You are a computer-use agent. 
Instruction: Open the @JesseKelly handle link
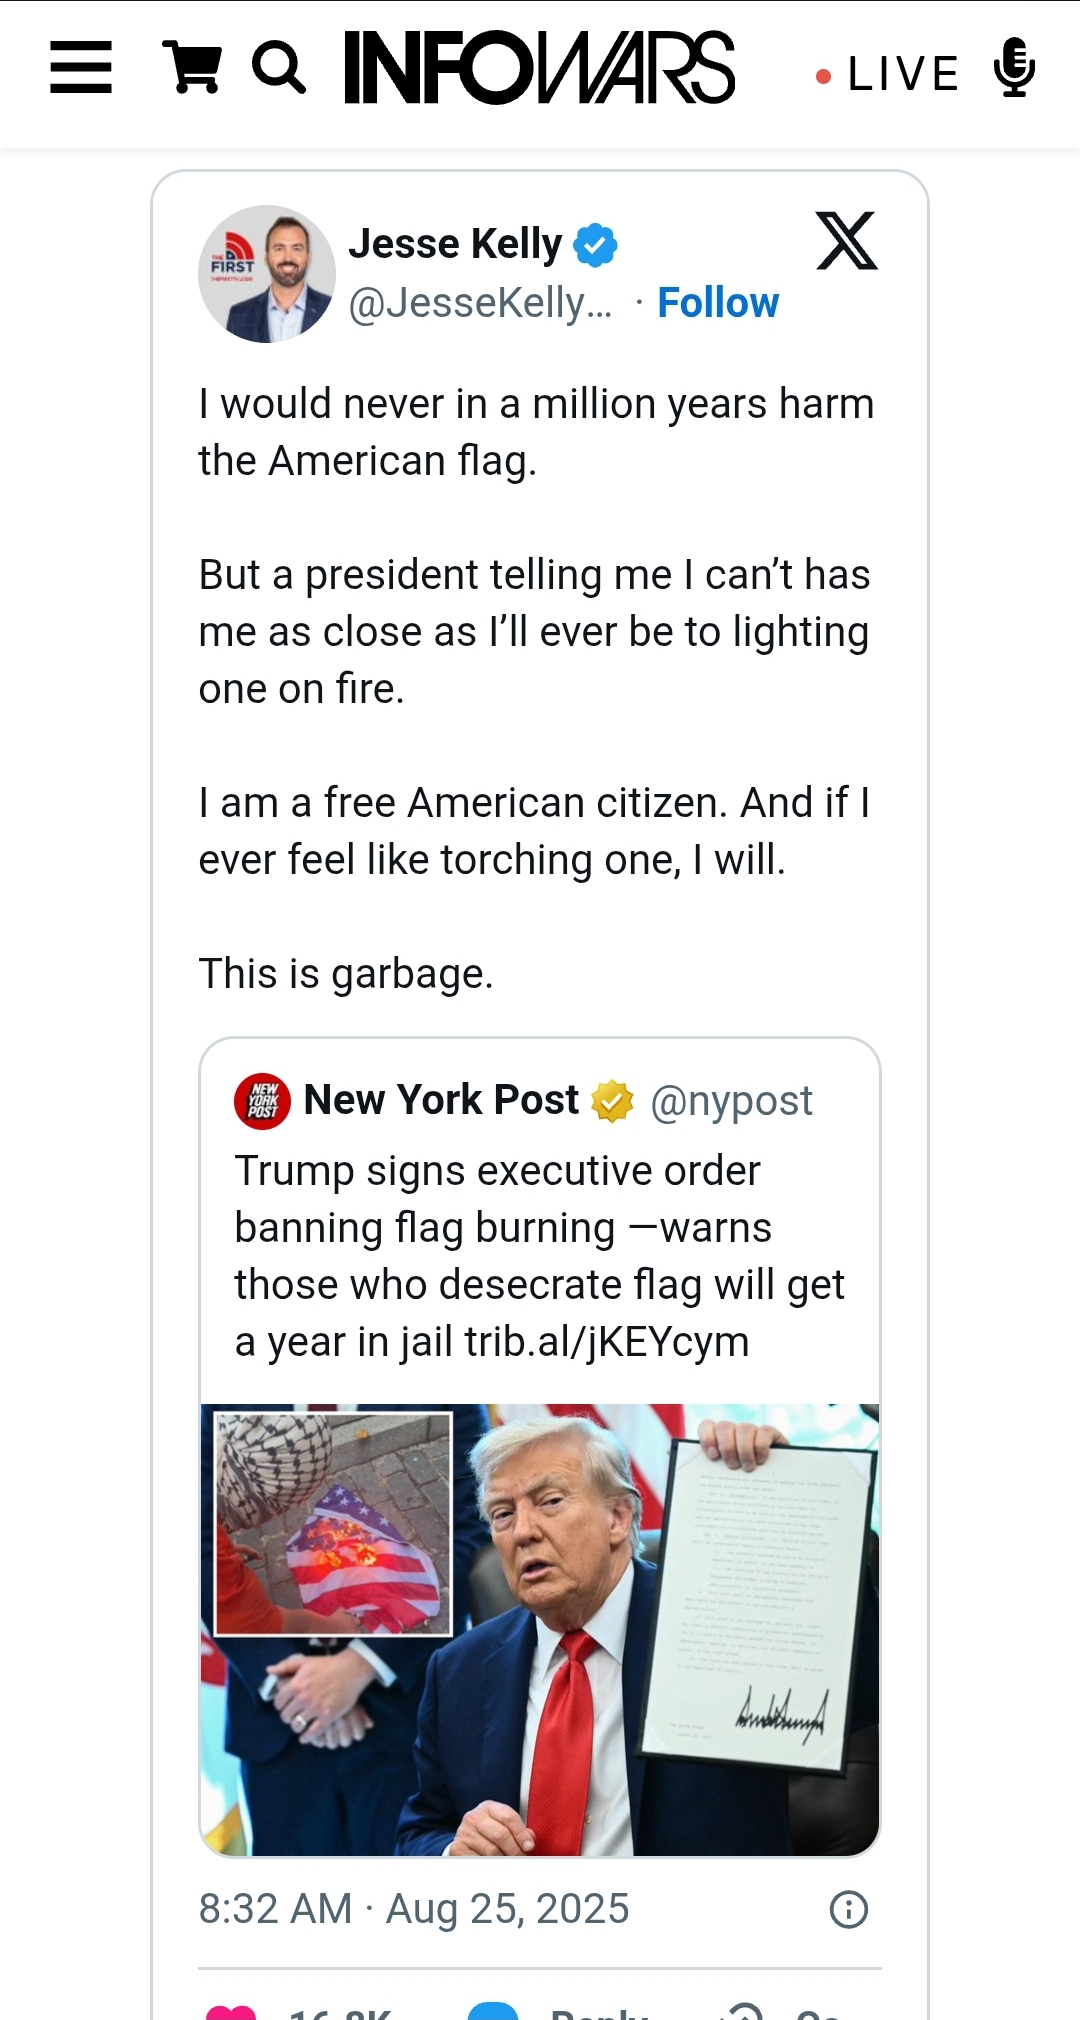(x=480, y=303)
